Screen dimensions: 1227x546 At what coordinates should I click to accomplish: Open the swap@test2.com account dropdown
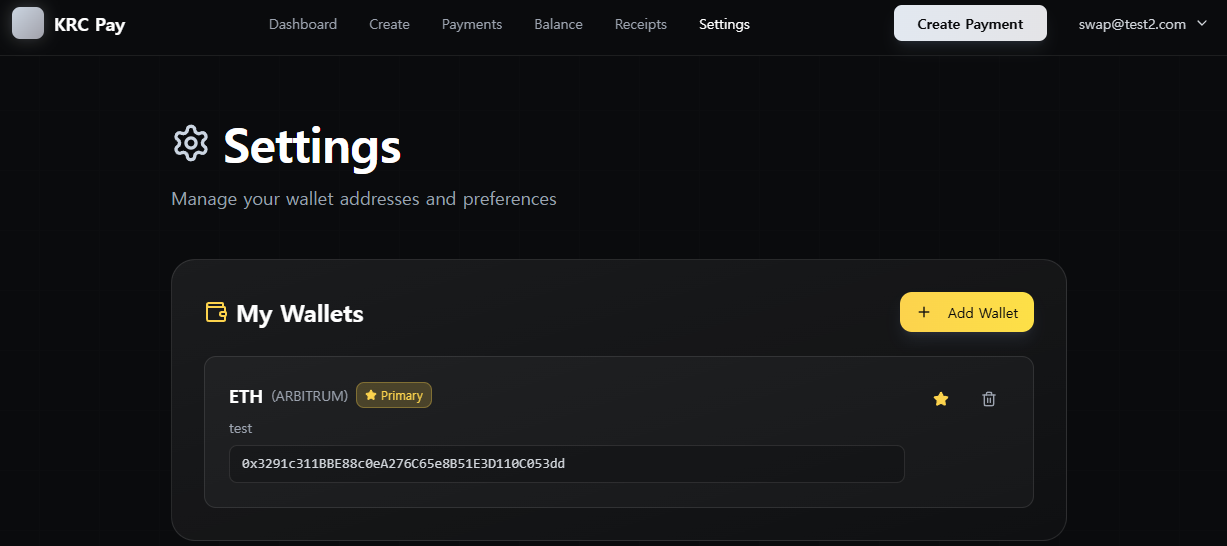(1143, 24)
